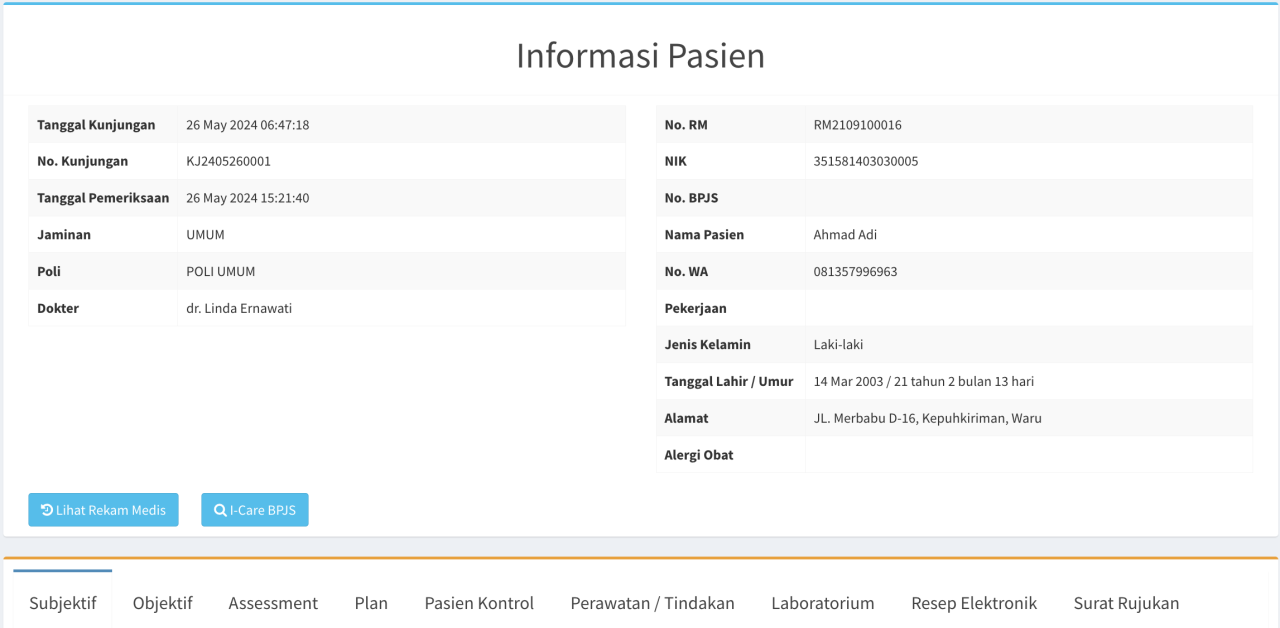The height and width of the screenshot is (628, 1280).
Task: Select the Plan tab
Action: coord(371,603)
